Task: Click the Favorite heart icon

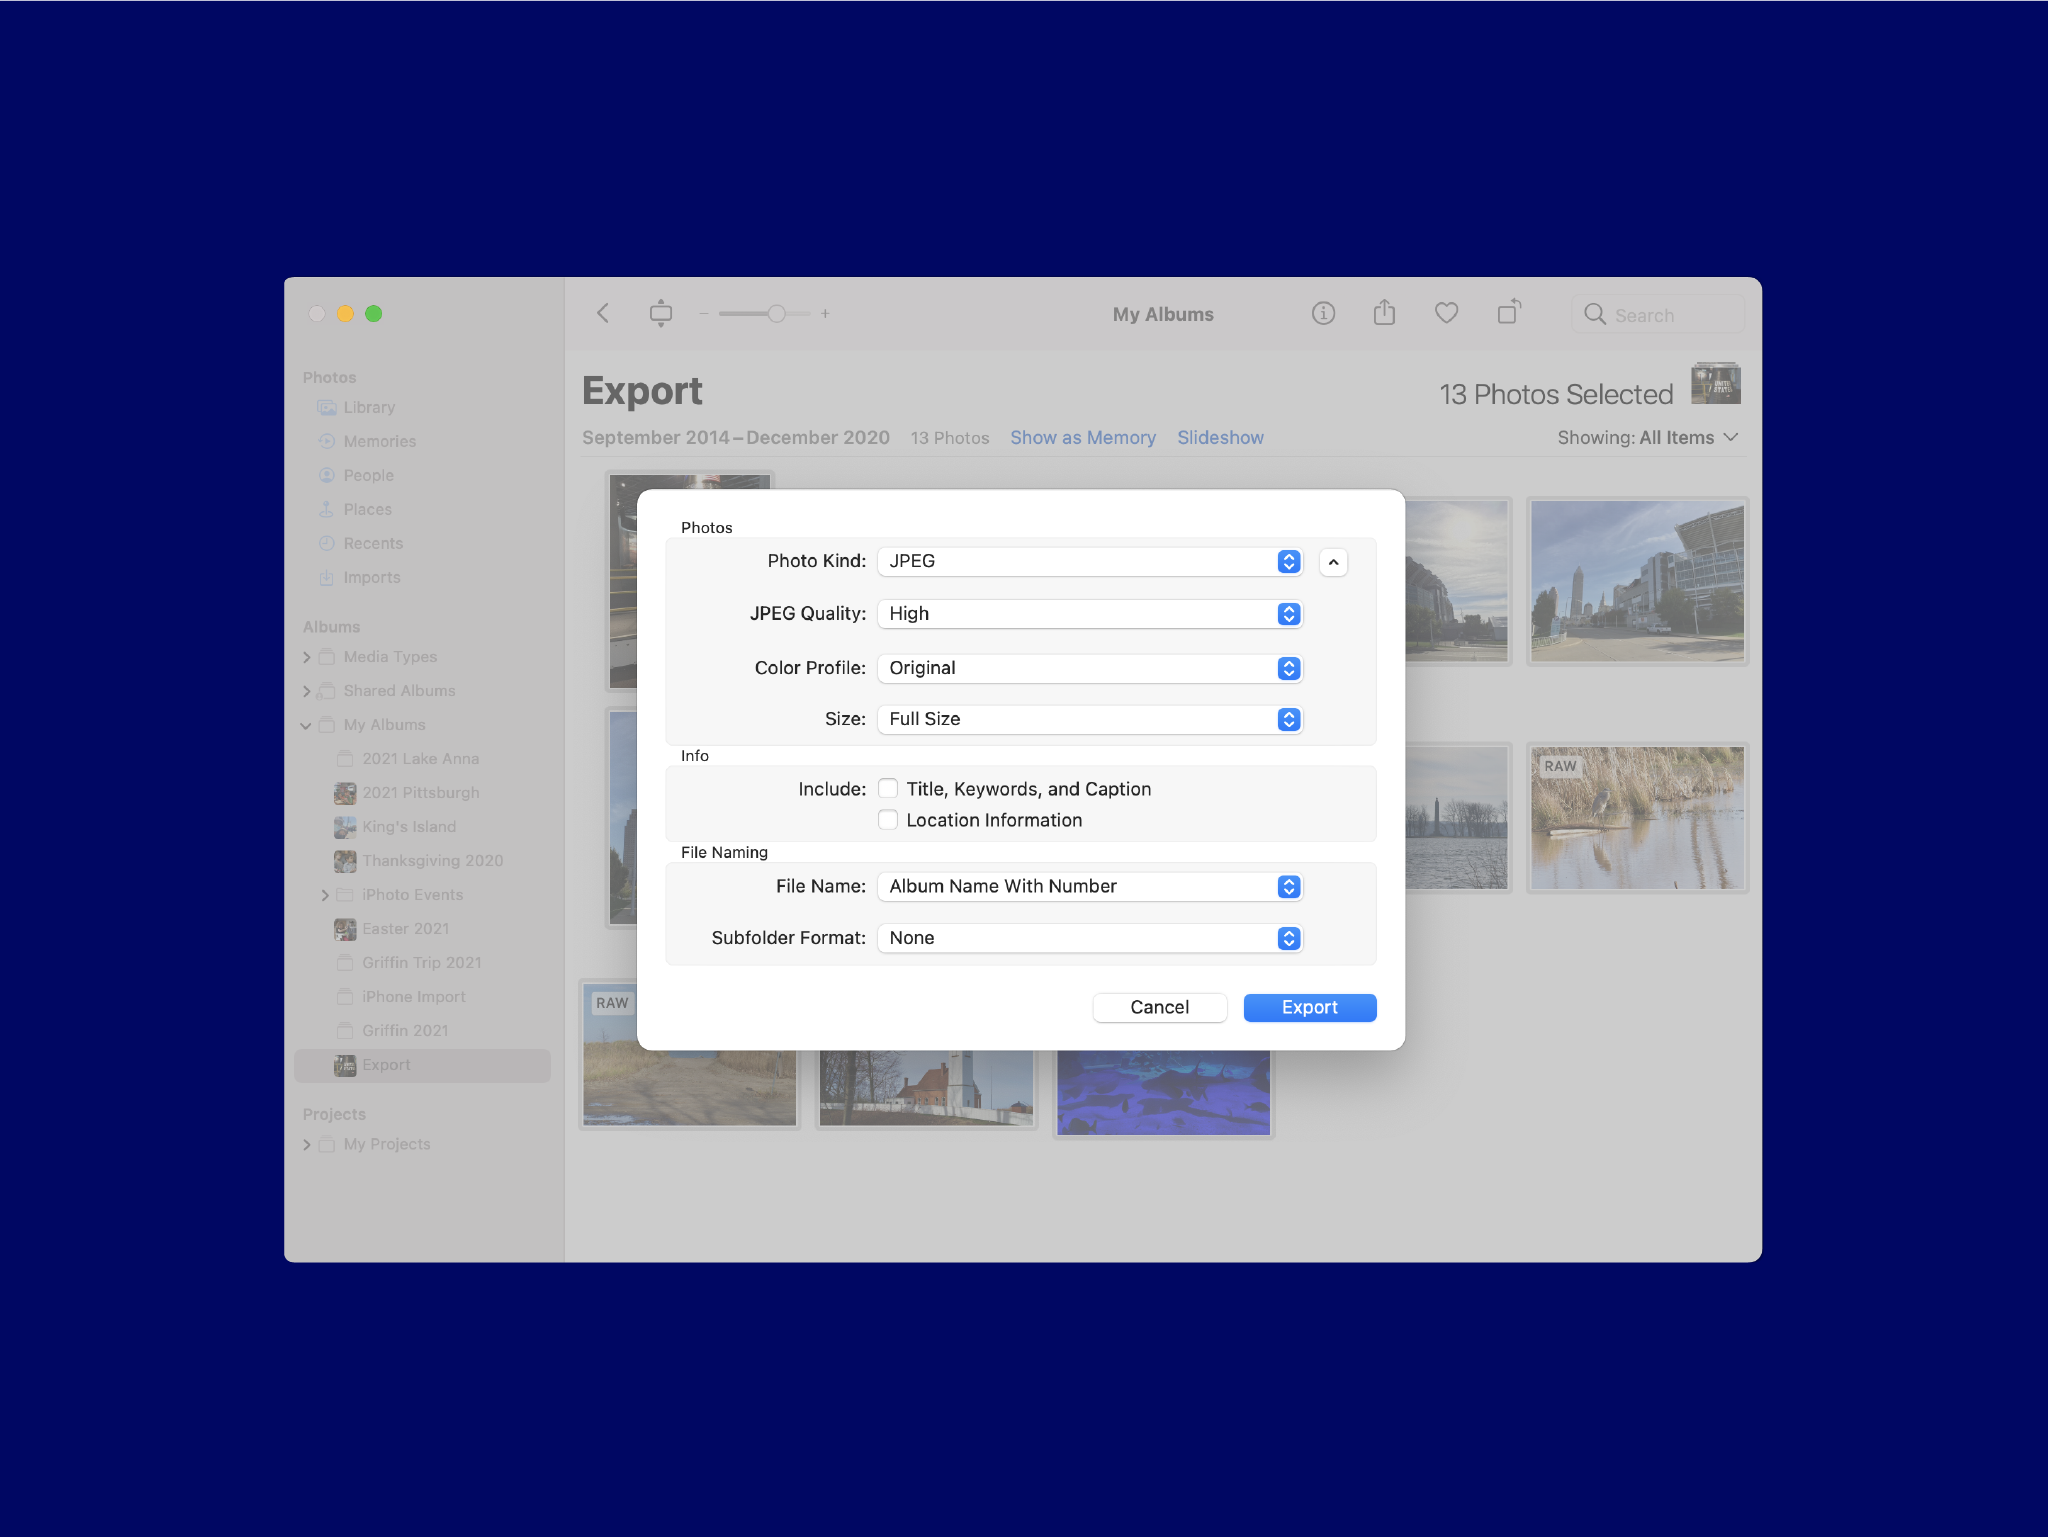Action: pos(1446,314)
